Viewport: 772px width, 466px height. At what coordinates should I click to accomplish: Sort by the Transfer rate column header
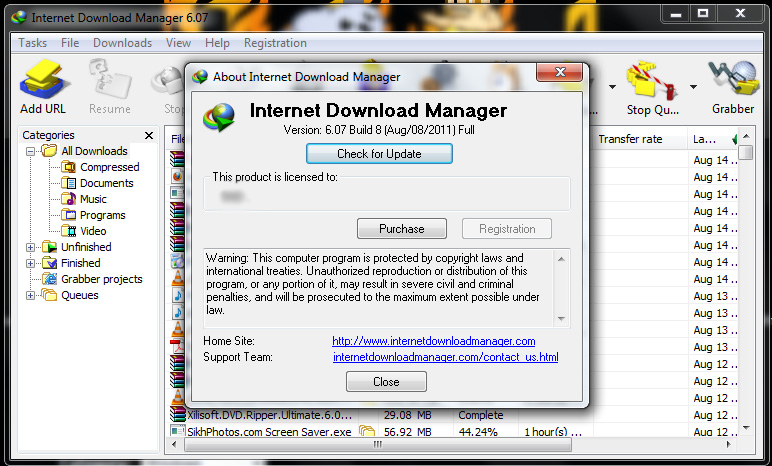tap(640, 139)
